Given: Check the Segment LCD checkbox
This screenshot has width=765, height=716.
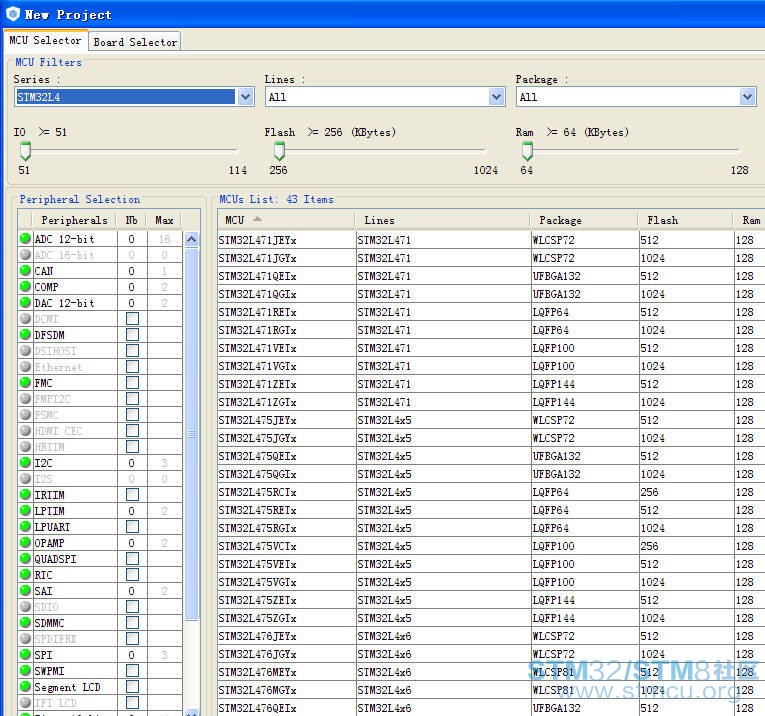Looking at the screenshot, I should point(132,687).
